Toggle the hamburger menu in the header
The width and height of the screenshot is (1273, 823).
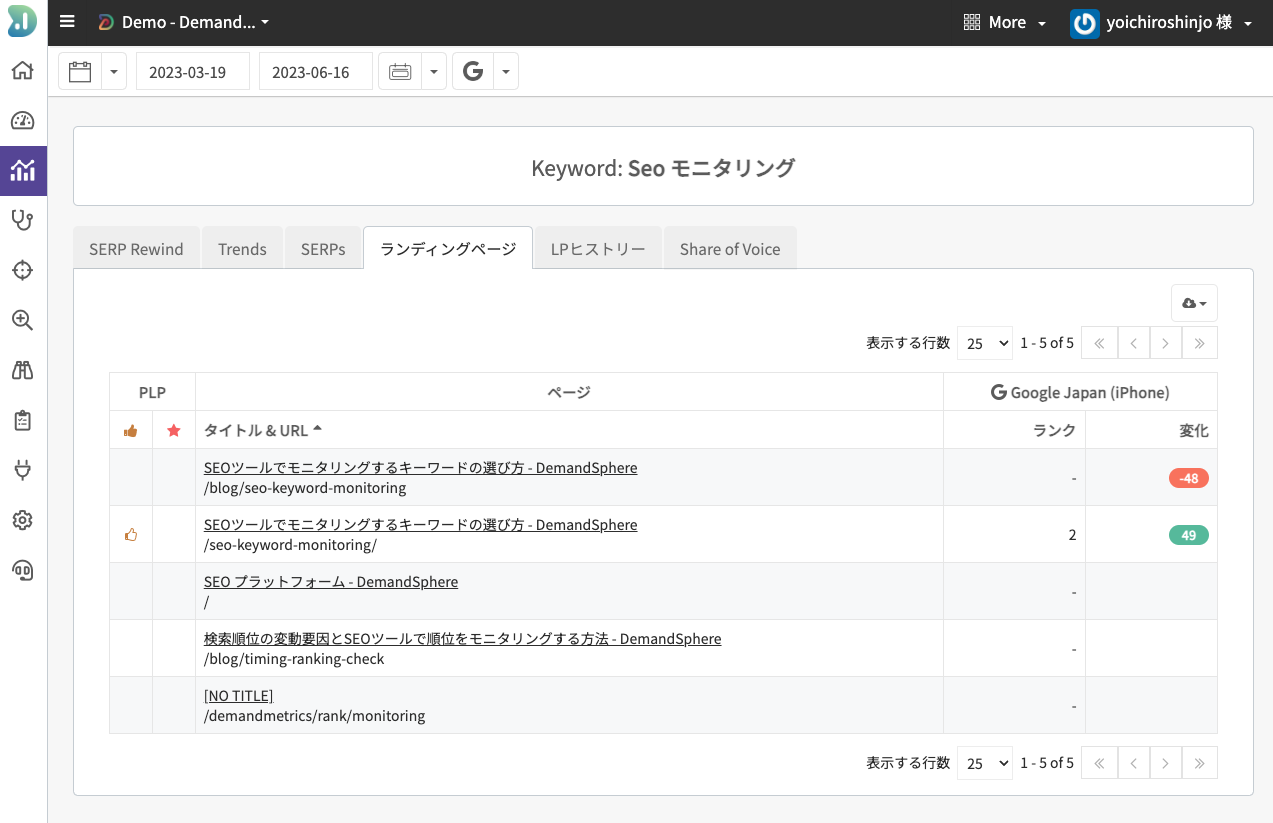click(x=67, y=22)
